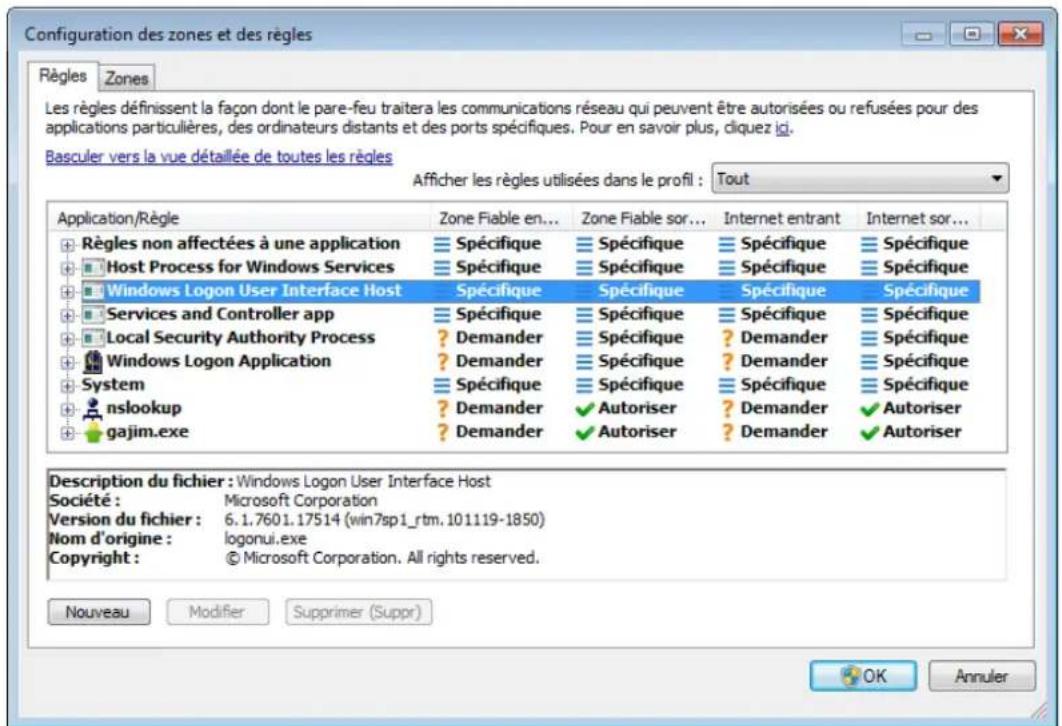This screenshot has height=726, width=1062.
Task: Click Spécifique list icon in System Zone Fiable entrant
Action: pyautogui.click(x=442, y=385)
